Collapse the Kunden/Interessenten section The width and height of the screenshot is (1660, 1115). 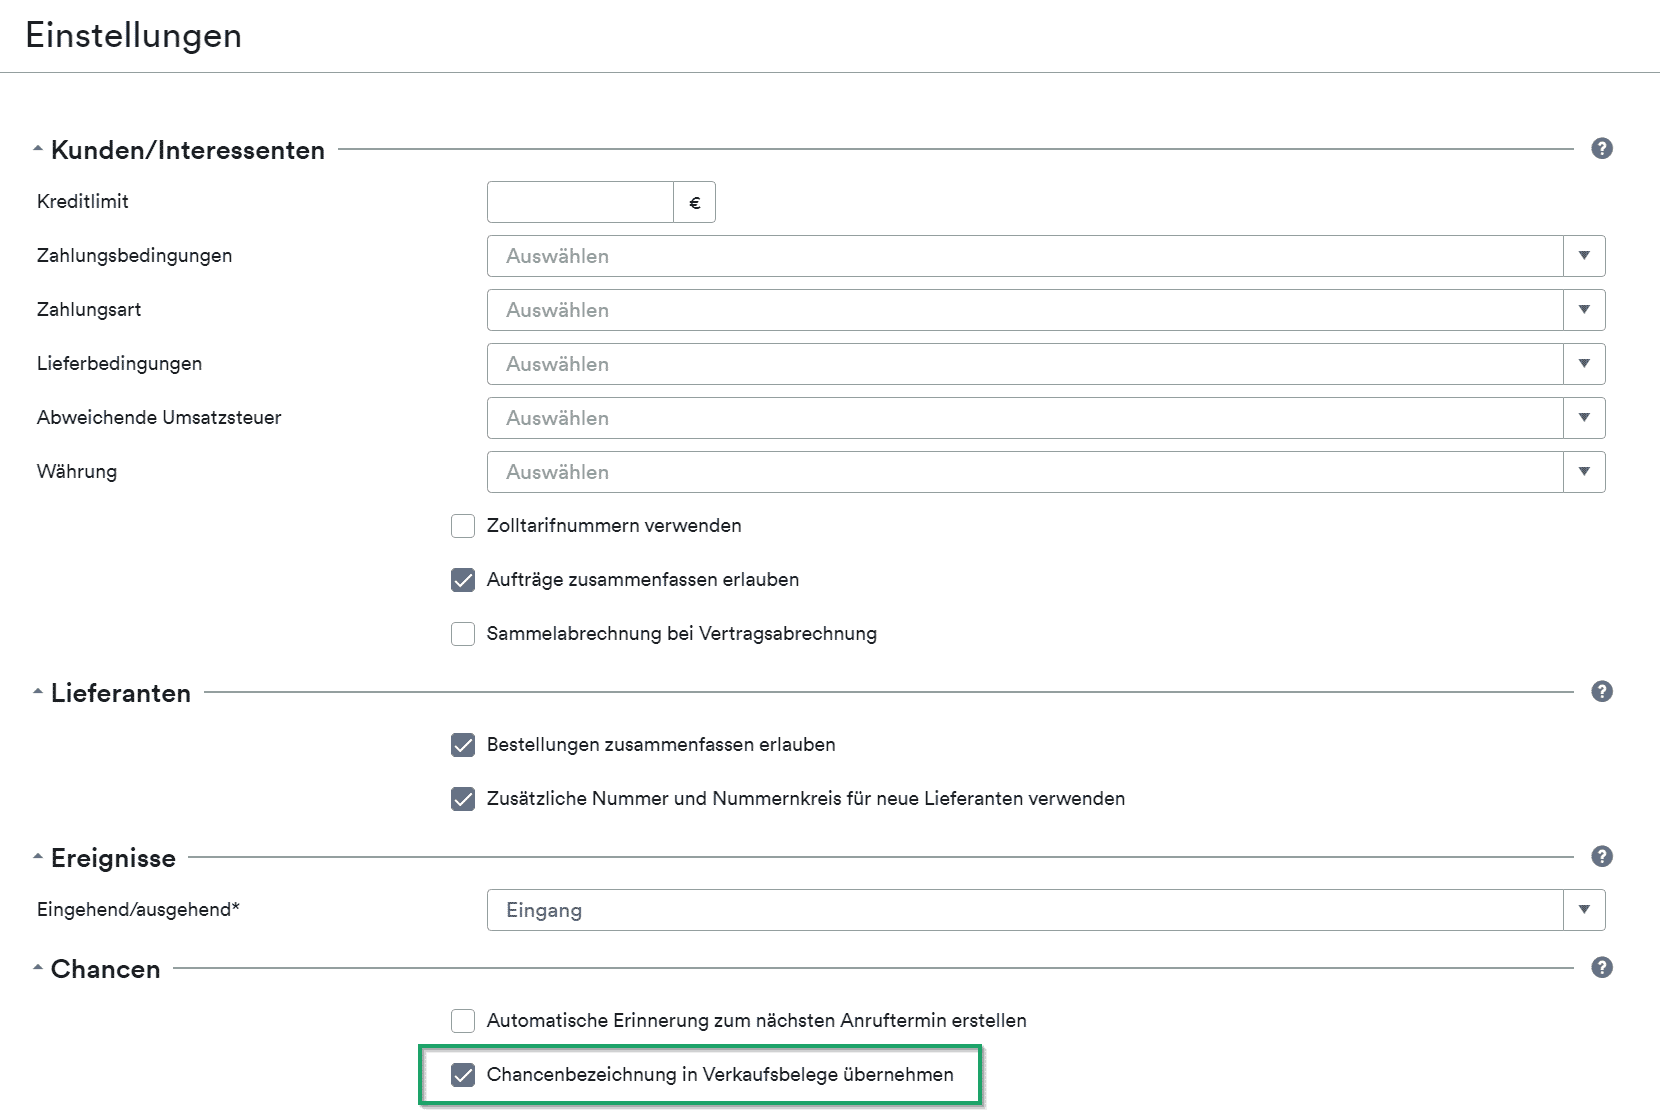[x=38, y=150]
